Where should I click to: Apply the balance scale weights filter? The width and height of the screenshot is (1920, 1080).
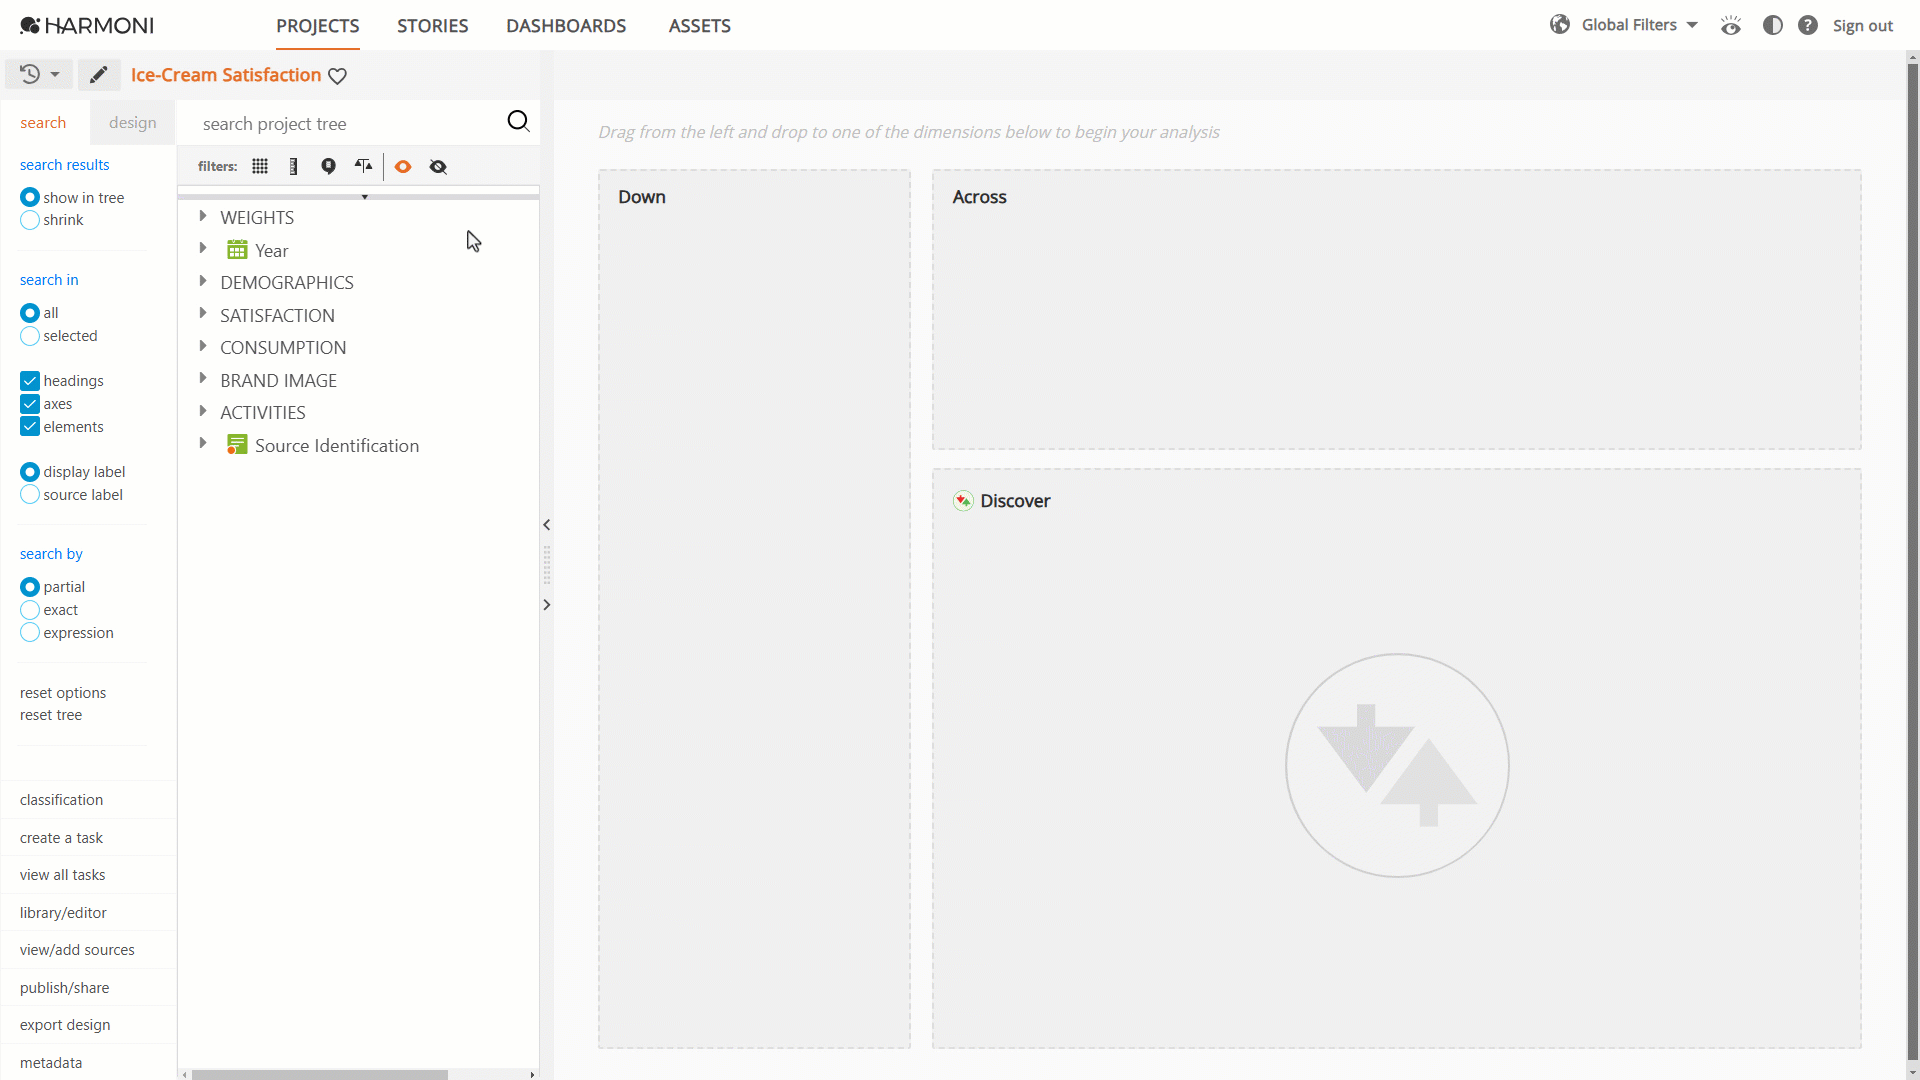(x=363, y=166)
